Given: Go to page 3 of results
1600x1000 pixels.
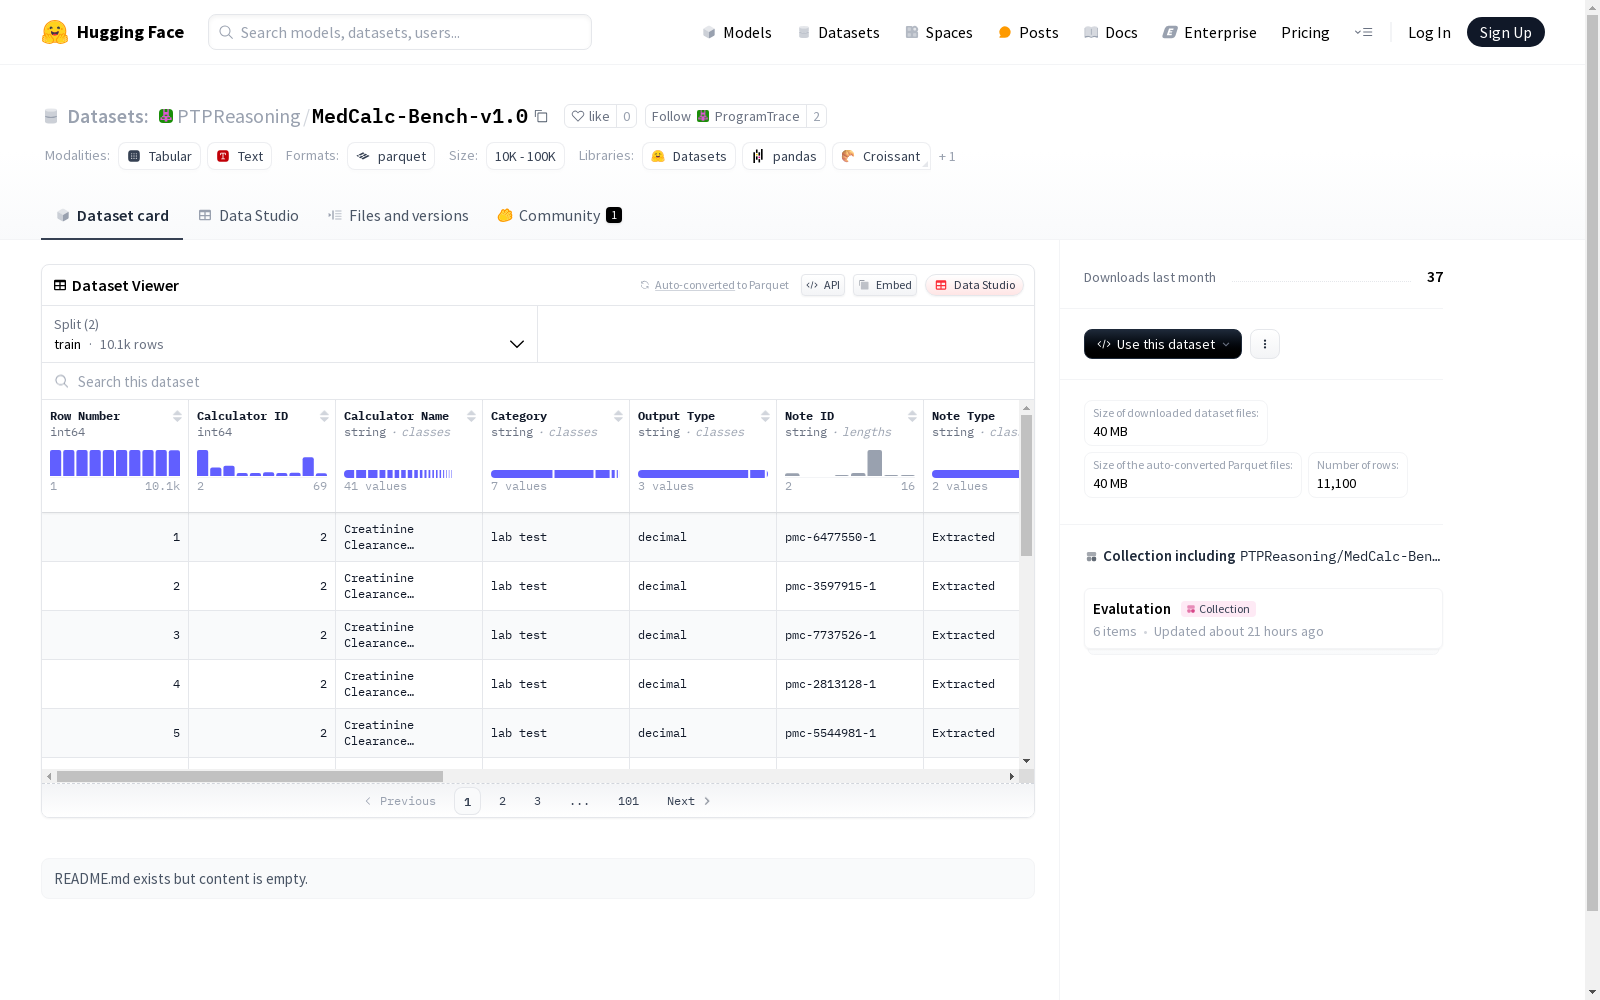Looking at the screenshot, I should (537, 801).
